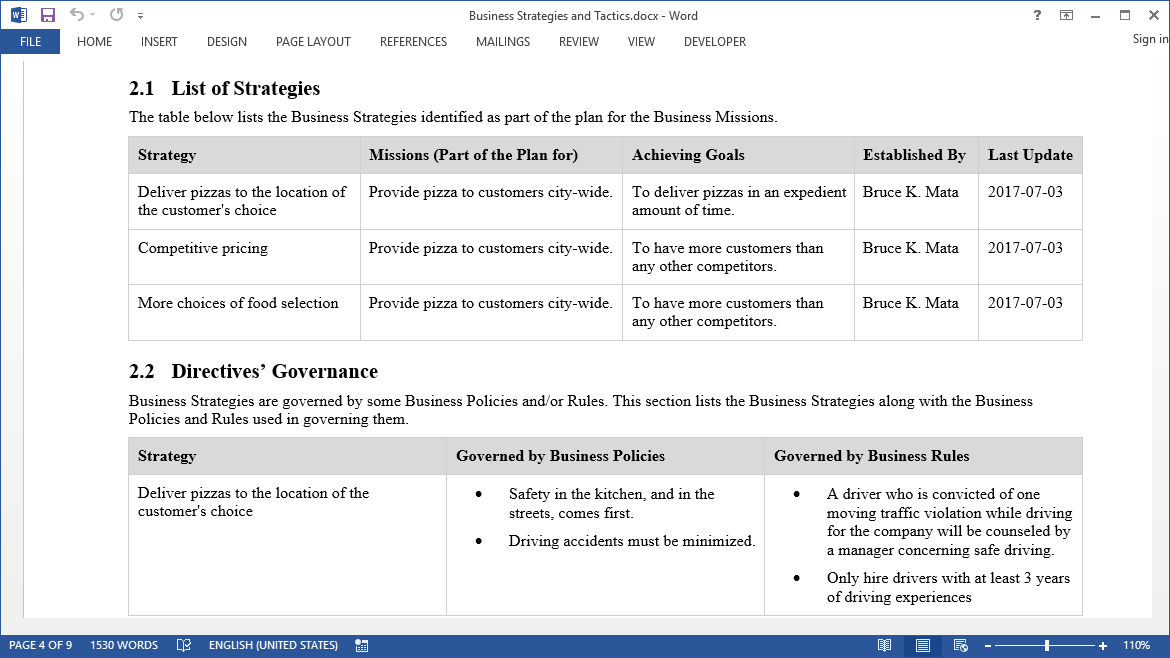Click the 1530 WORDS word count
This screenshot has height=658, width=1170.
click(x=124, y=646)
